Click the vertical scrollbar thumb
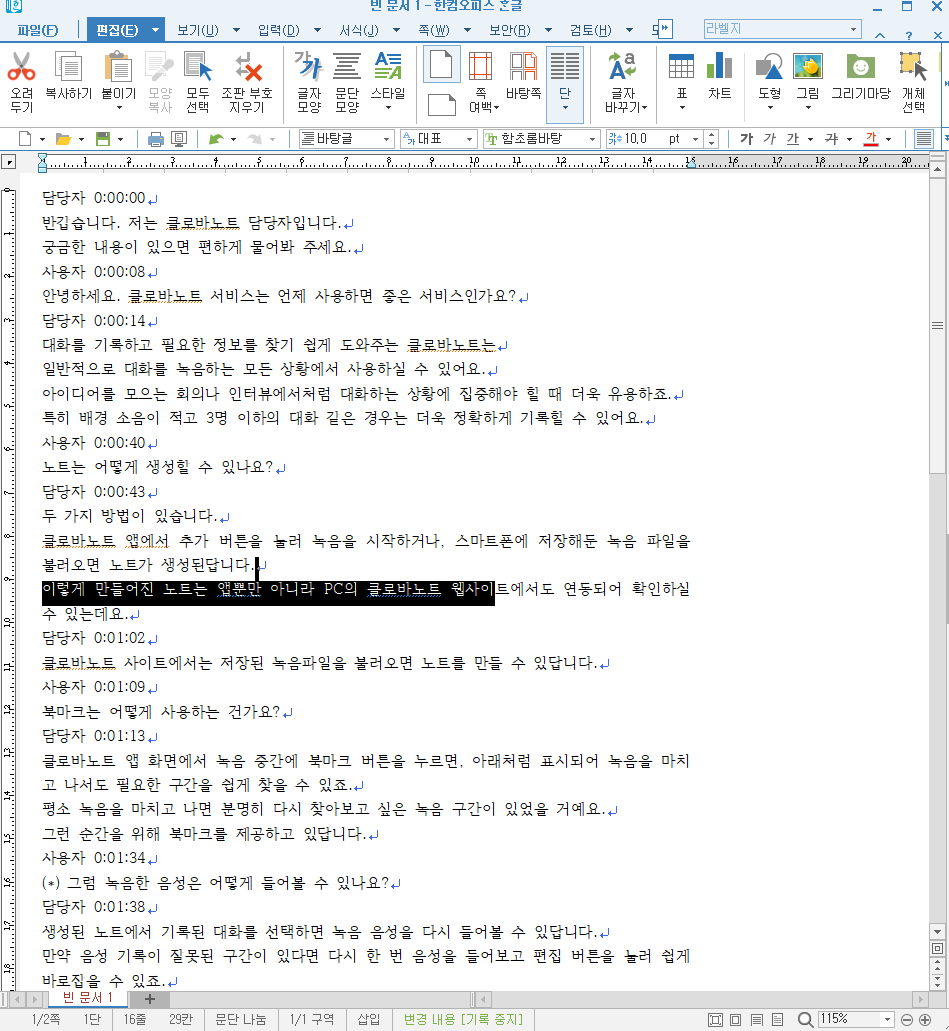949x1031 pixels. click(937, 325)
